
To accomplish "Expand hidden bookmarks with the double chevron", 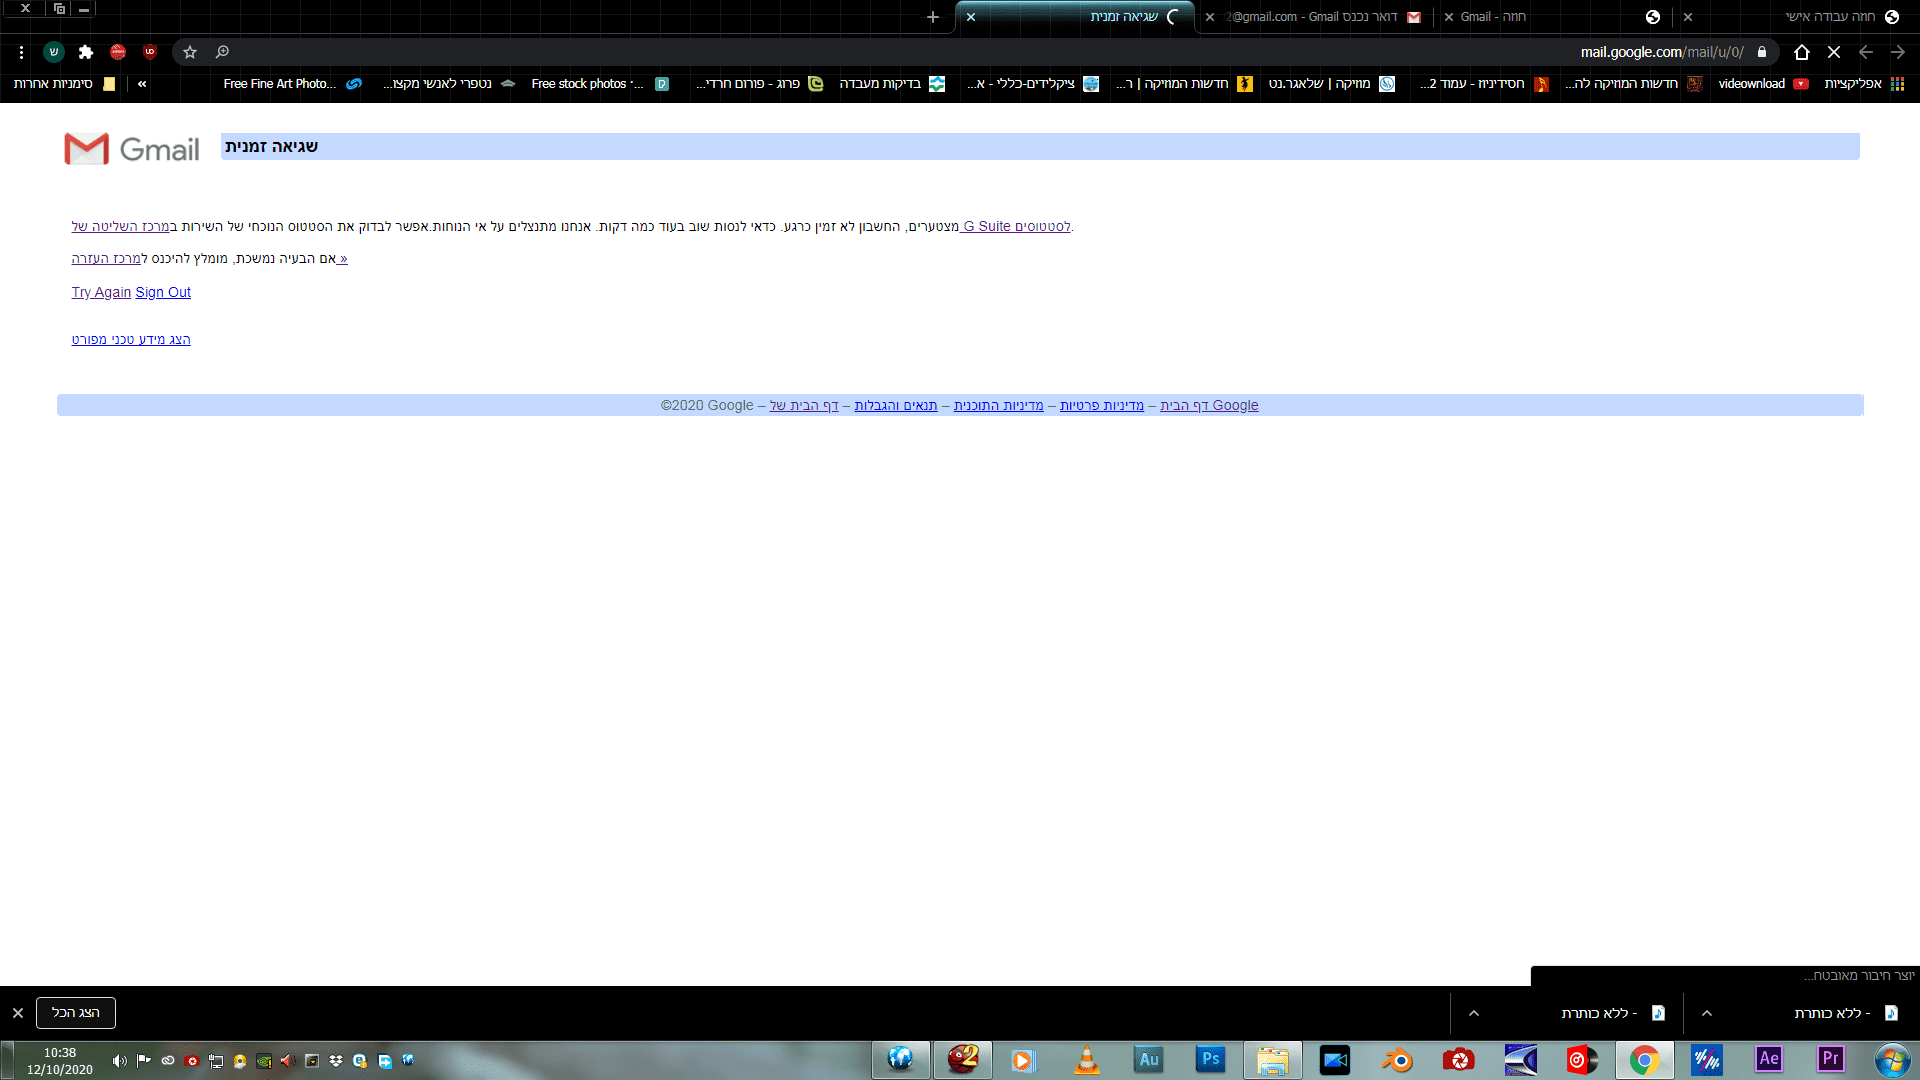I will (x=142, y=84).
